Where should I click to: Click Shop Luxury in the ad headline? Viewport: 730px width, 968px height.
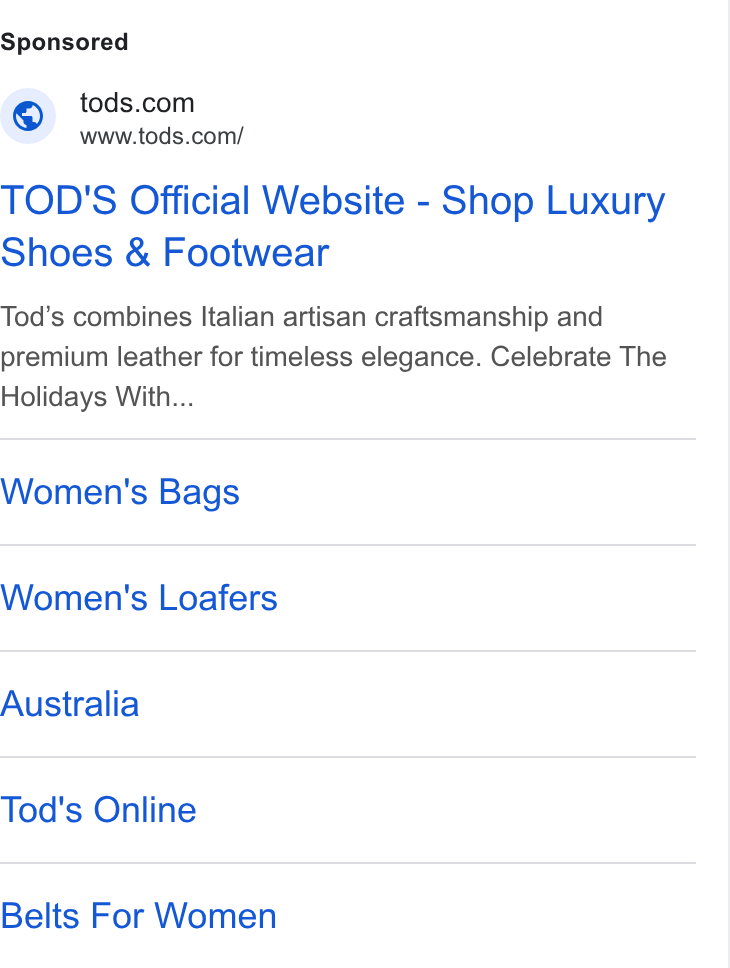pos(553,201)
